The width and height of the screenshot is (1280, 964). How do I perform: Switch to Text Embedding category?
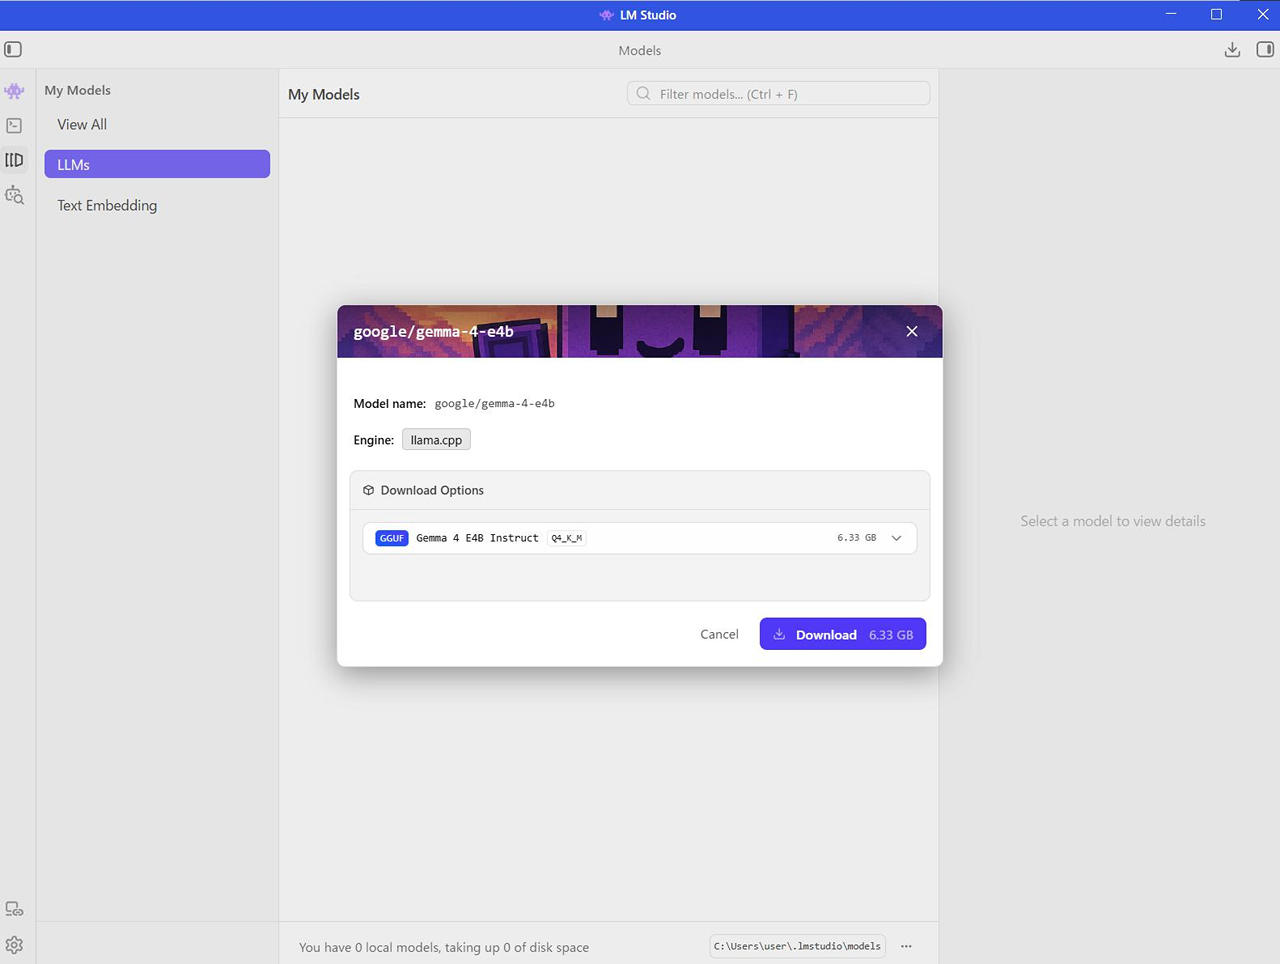pos(107,205)
